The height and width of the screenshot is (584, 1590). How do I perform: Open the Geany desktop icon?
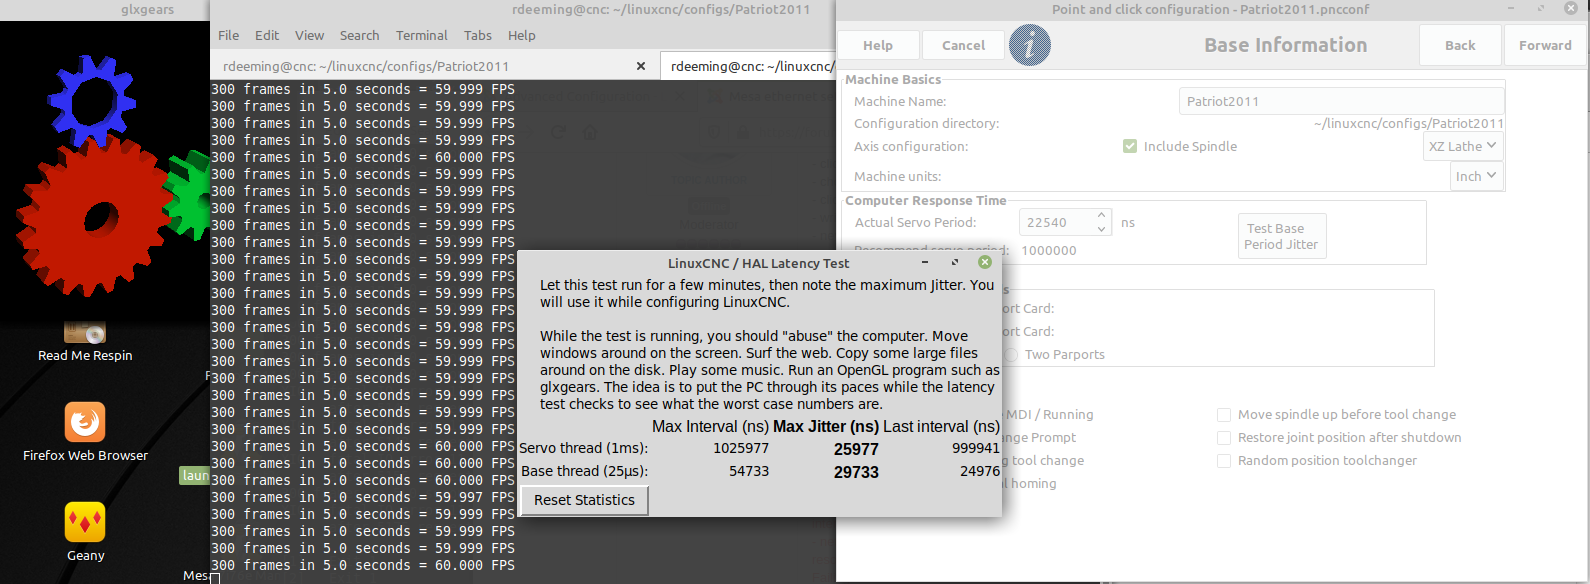click(85, 532)
